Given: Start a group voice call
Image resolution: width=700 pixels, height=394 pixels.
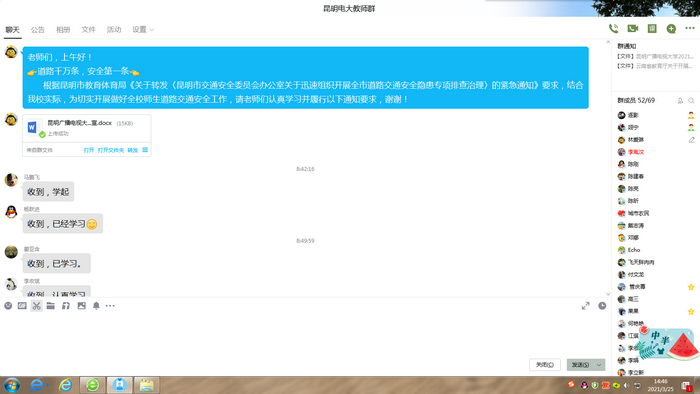Looking at the screenshot, I should click(613, 29).
